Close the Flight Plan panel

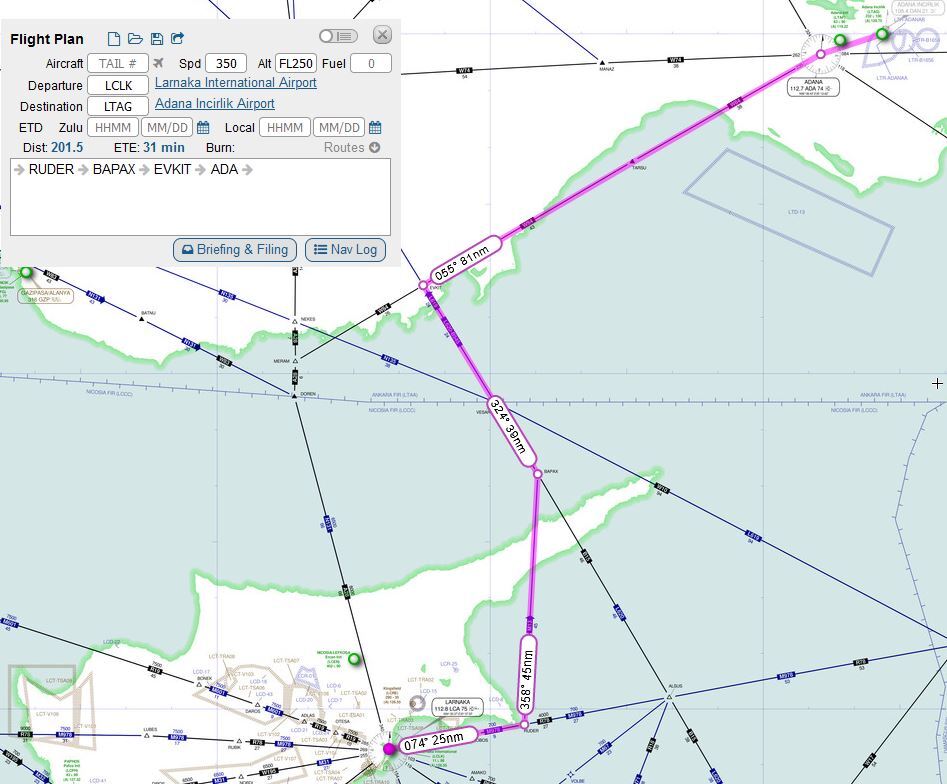pyautogui.click(x=382, y=35)
